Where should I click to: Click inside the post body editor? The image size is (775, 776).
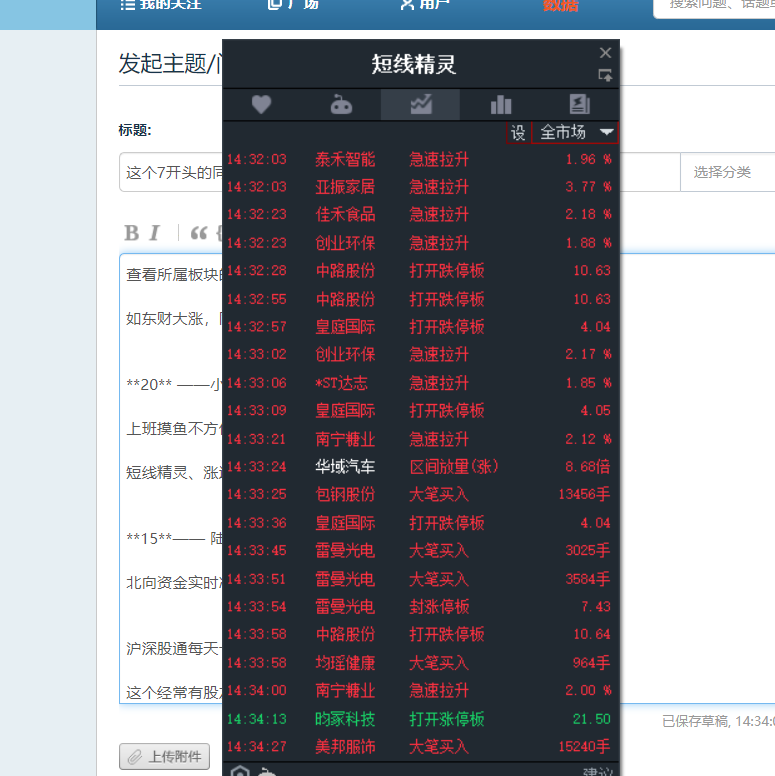tap(171, 478)
